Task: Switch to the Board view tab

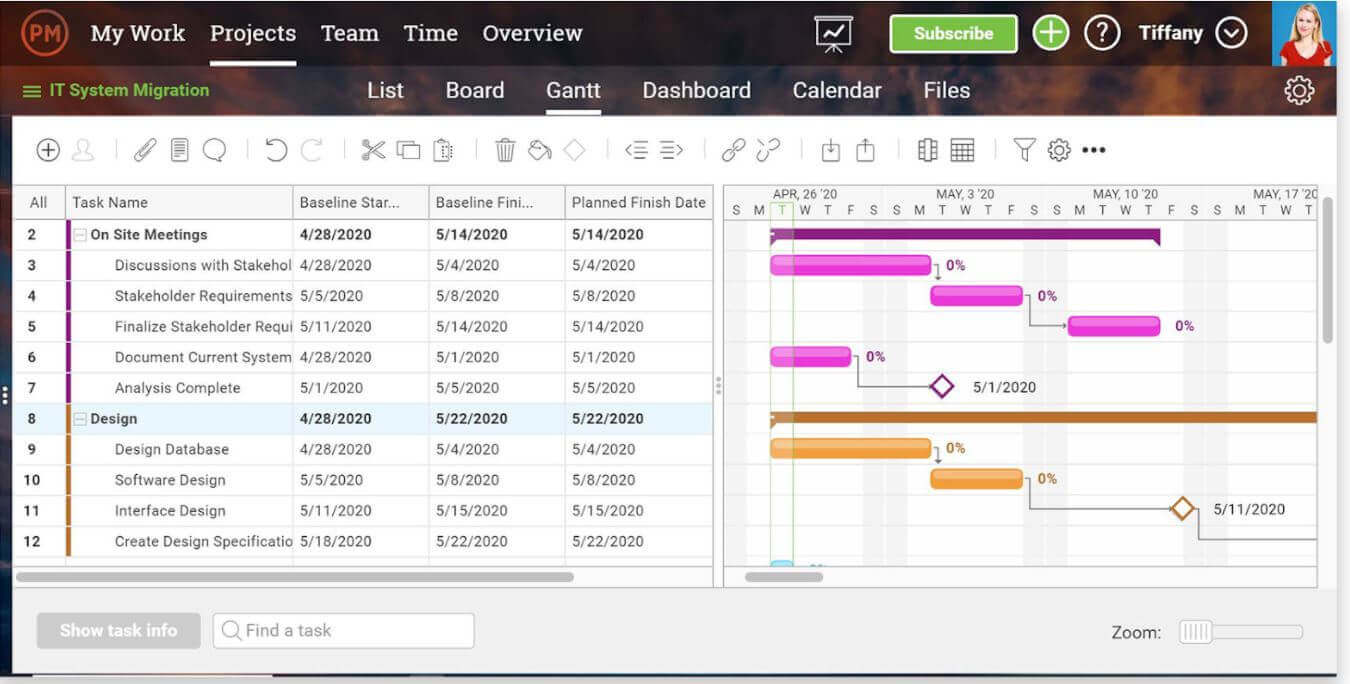Action: (x=474, y=90)
